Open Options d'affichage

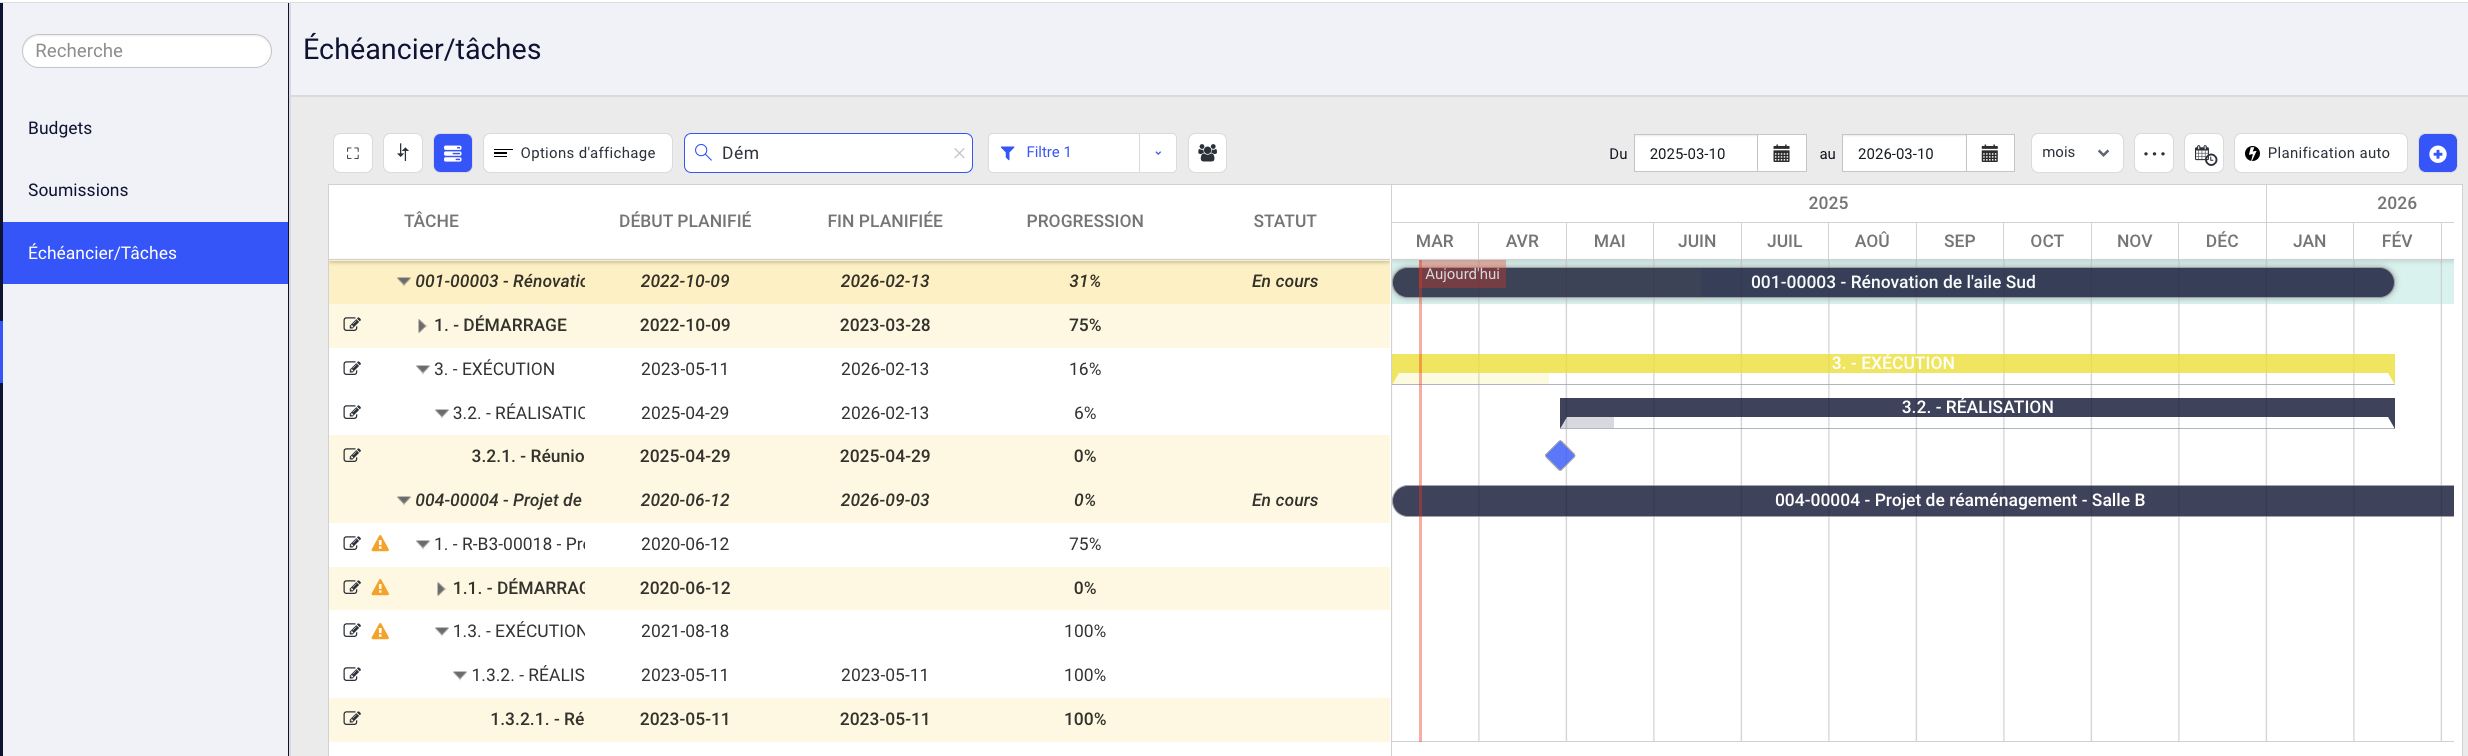(x=577, y=153)
